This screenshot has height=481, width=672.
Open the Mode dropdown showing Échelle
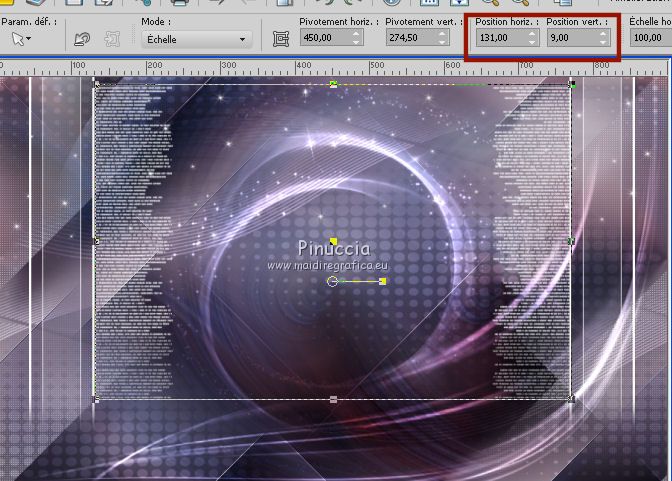[x=196, y=39]
